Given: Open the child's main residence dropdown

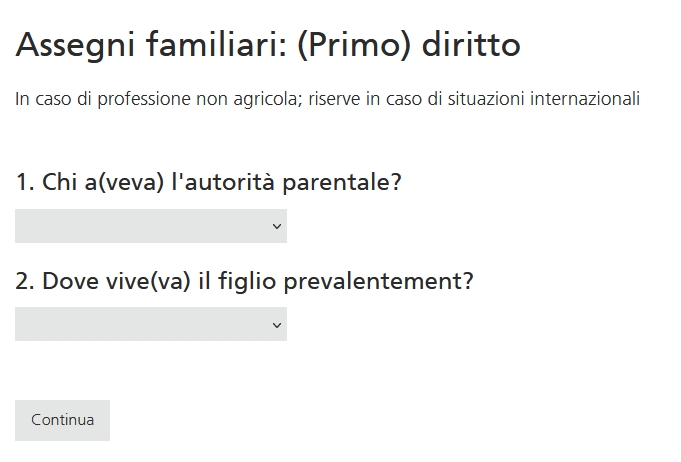Looking at the screenshot, I should pyautogui.click(x=150, y=324).
